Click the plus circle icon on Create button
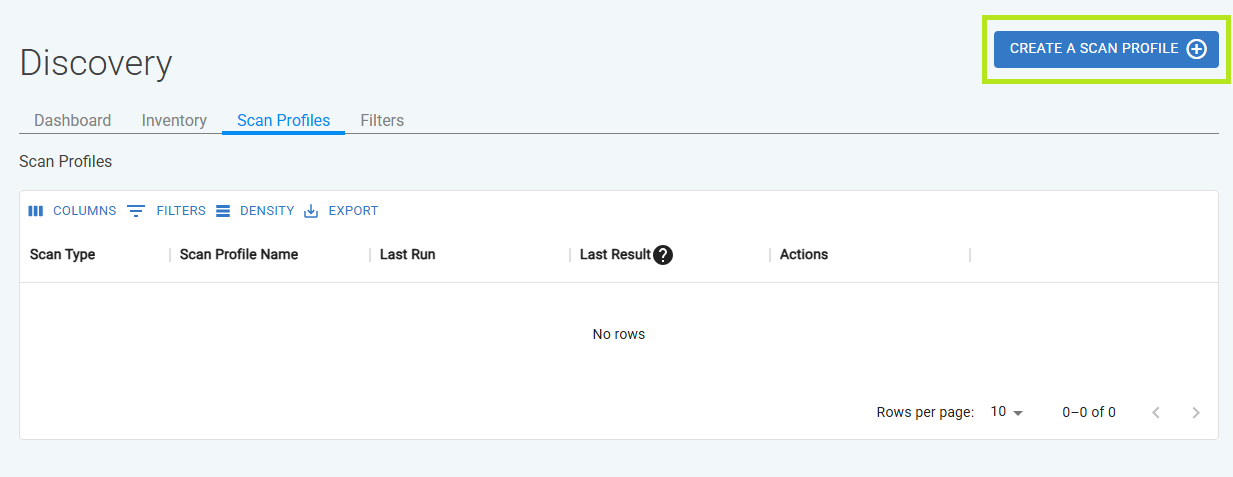Screen dimensions: 1233x477 coord(1196,49)
